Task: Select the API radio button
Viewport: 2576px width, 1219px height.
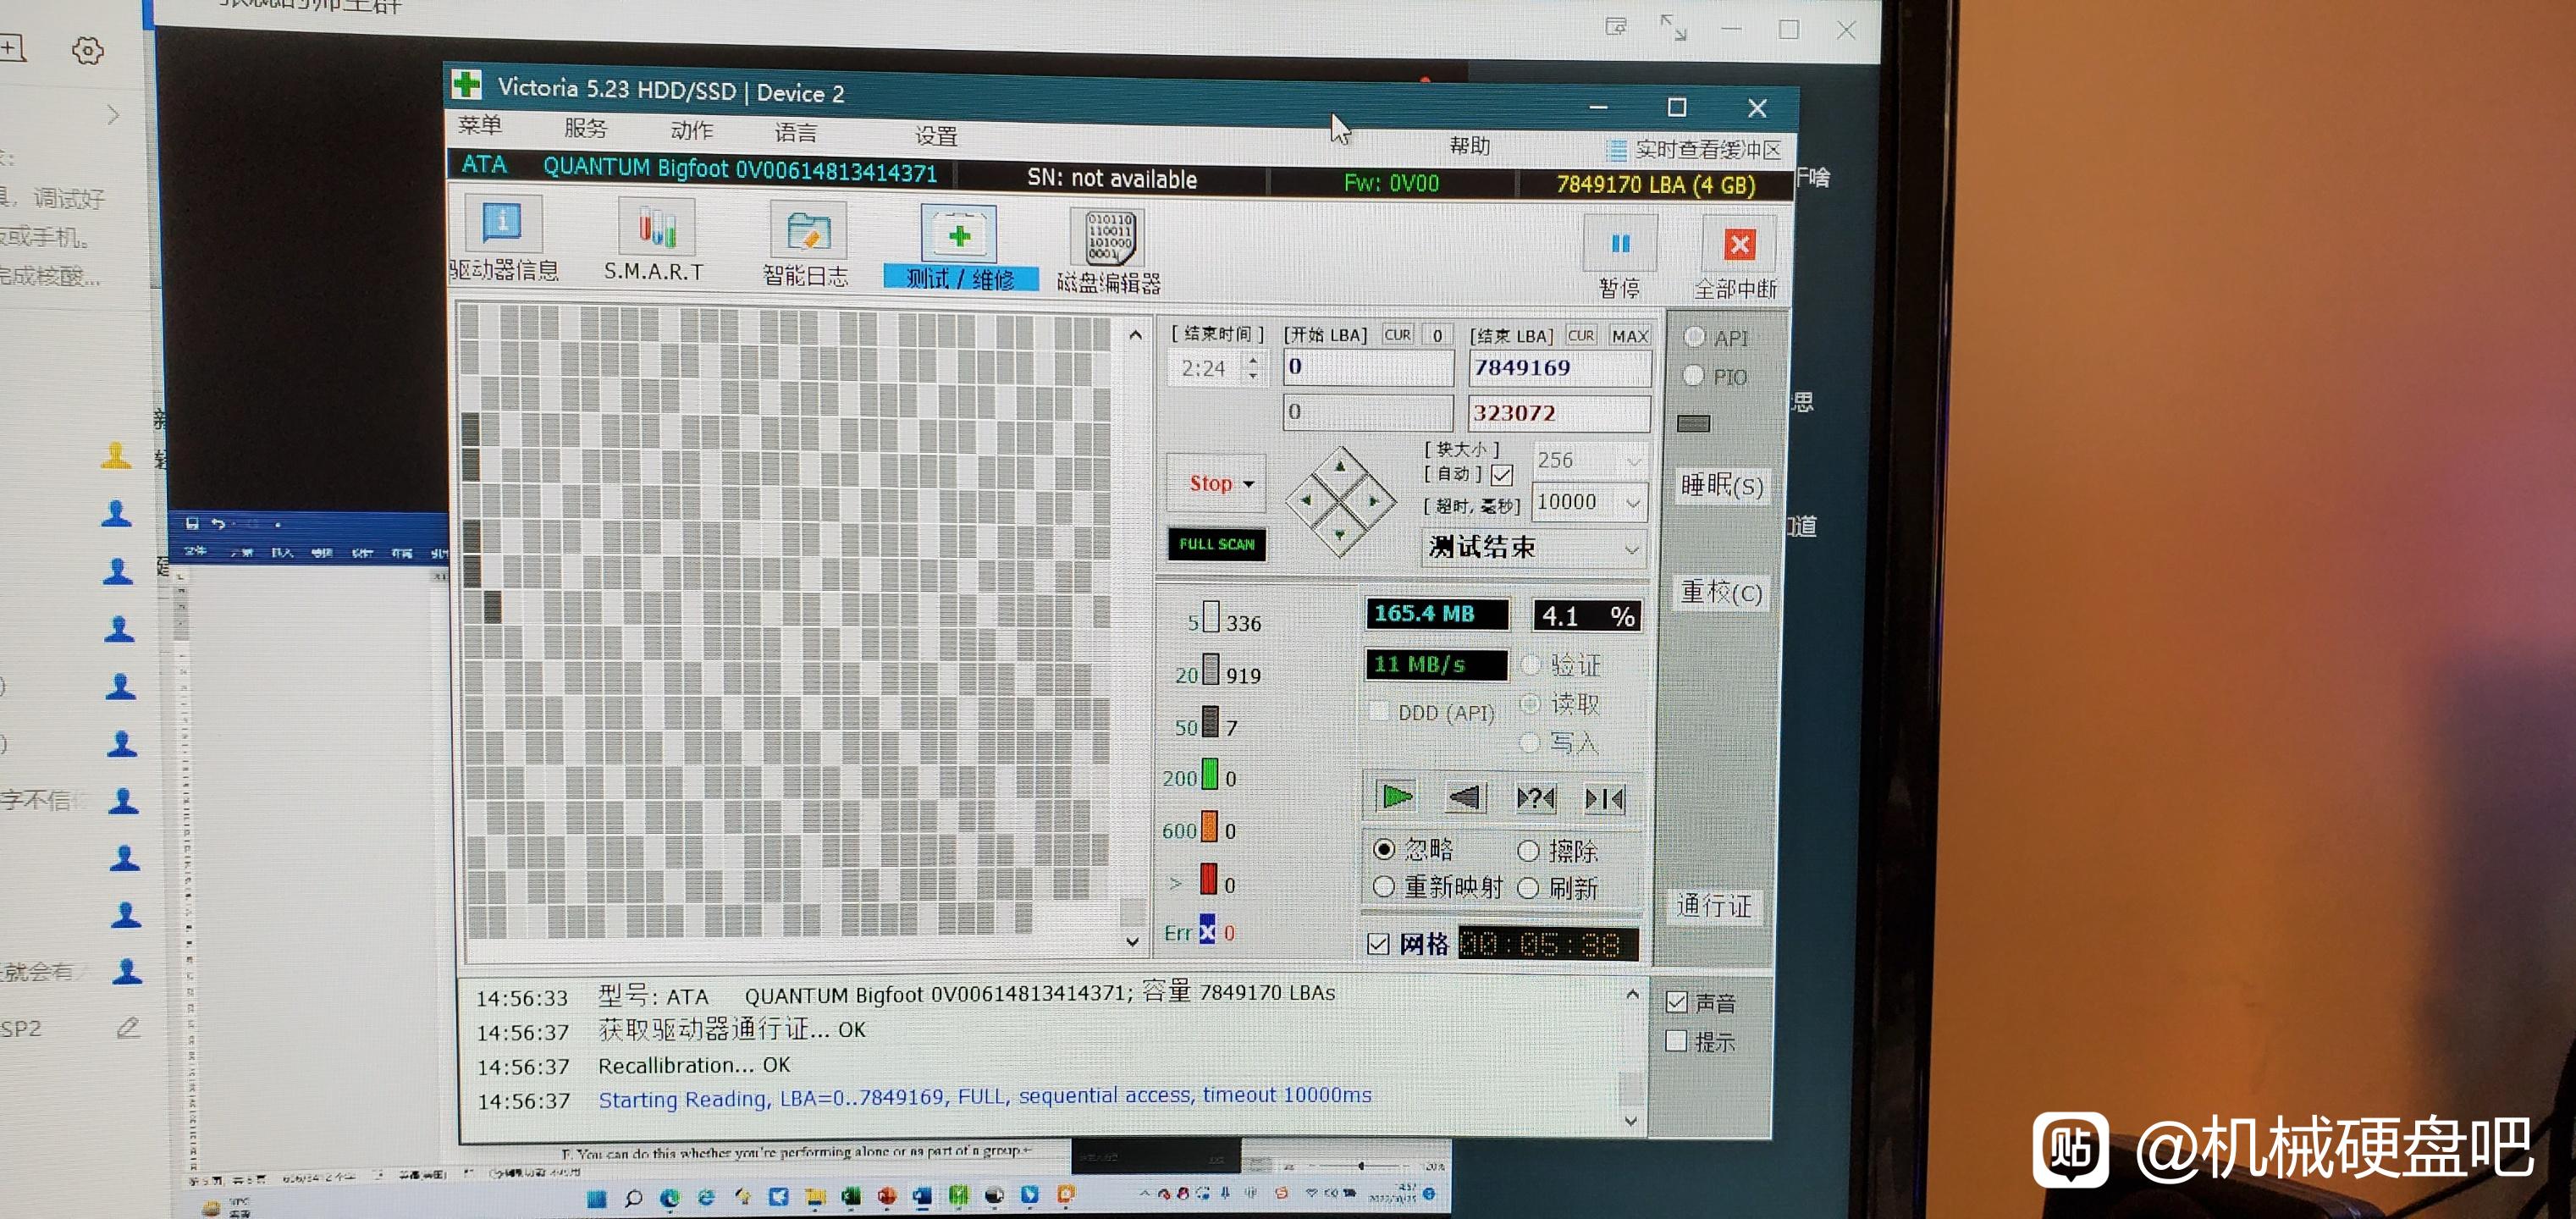Action: pyautogui.click(x=1694, y=336)
